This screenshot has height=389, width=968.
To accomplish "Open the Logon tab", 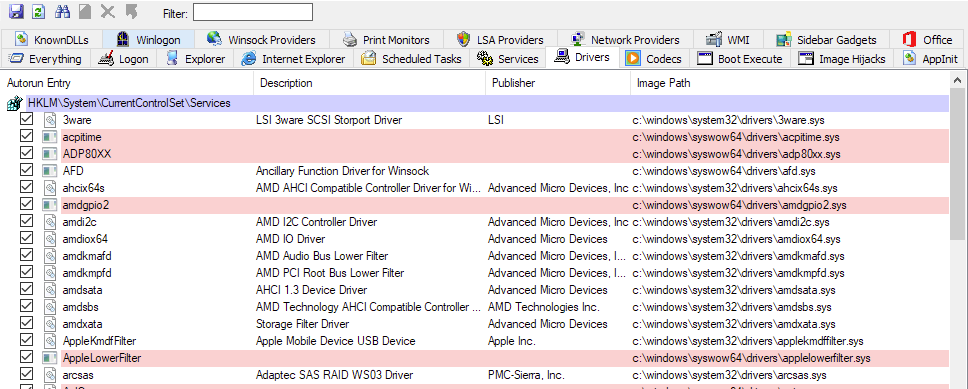I will click(x=124, y=59).
